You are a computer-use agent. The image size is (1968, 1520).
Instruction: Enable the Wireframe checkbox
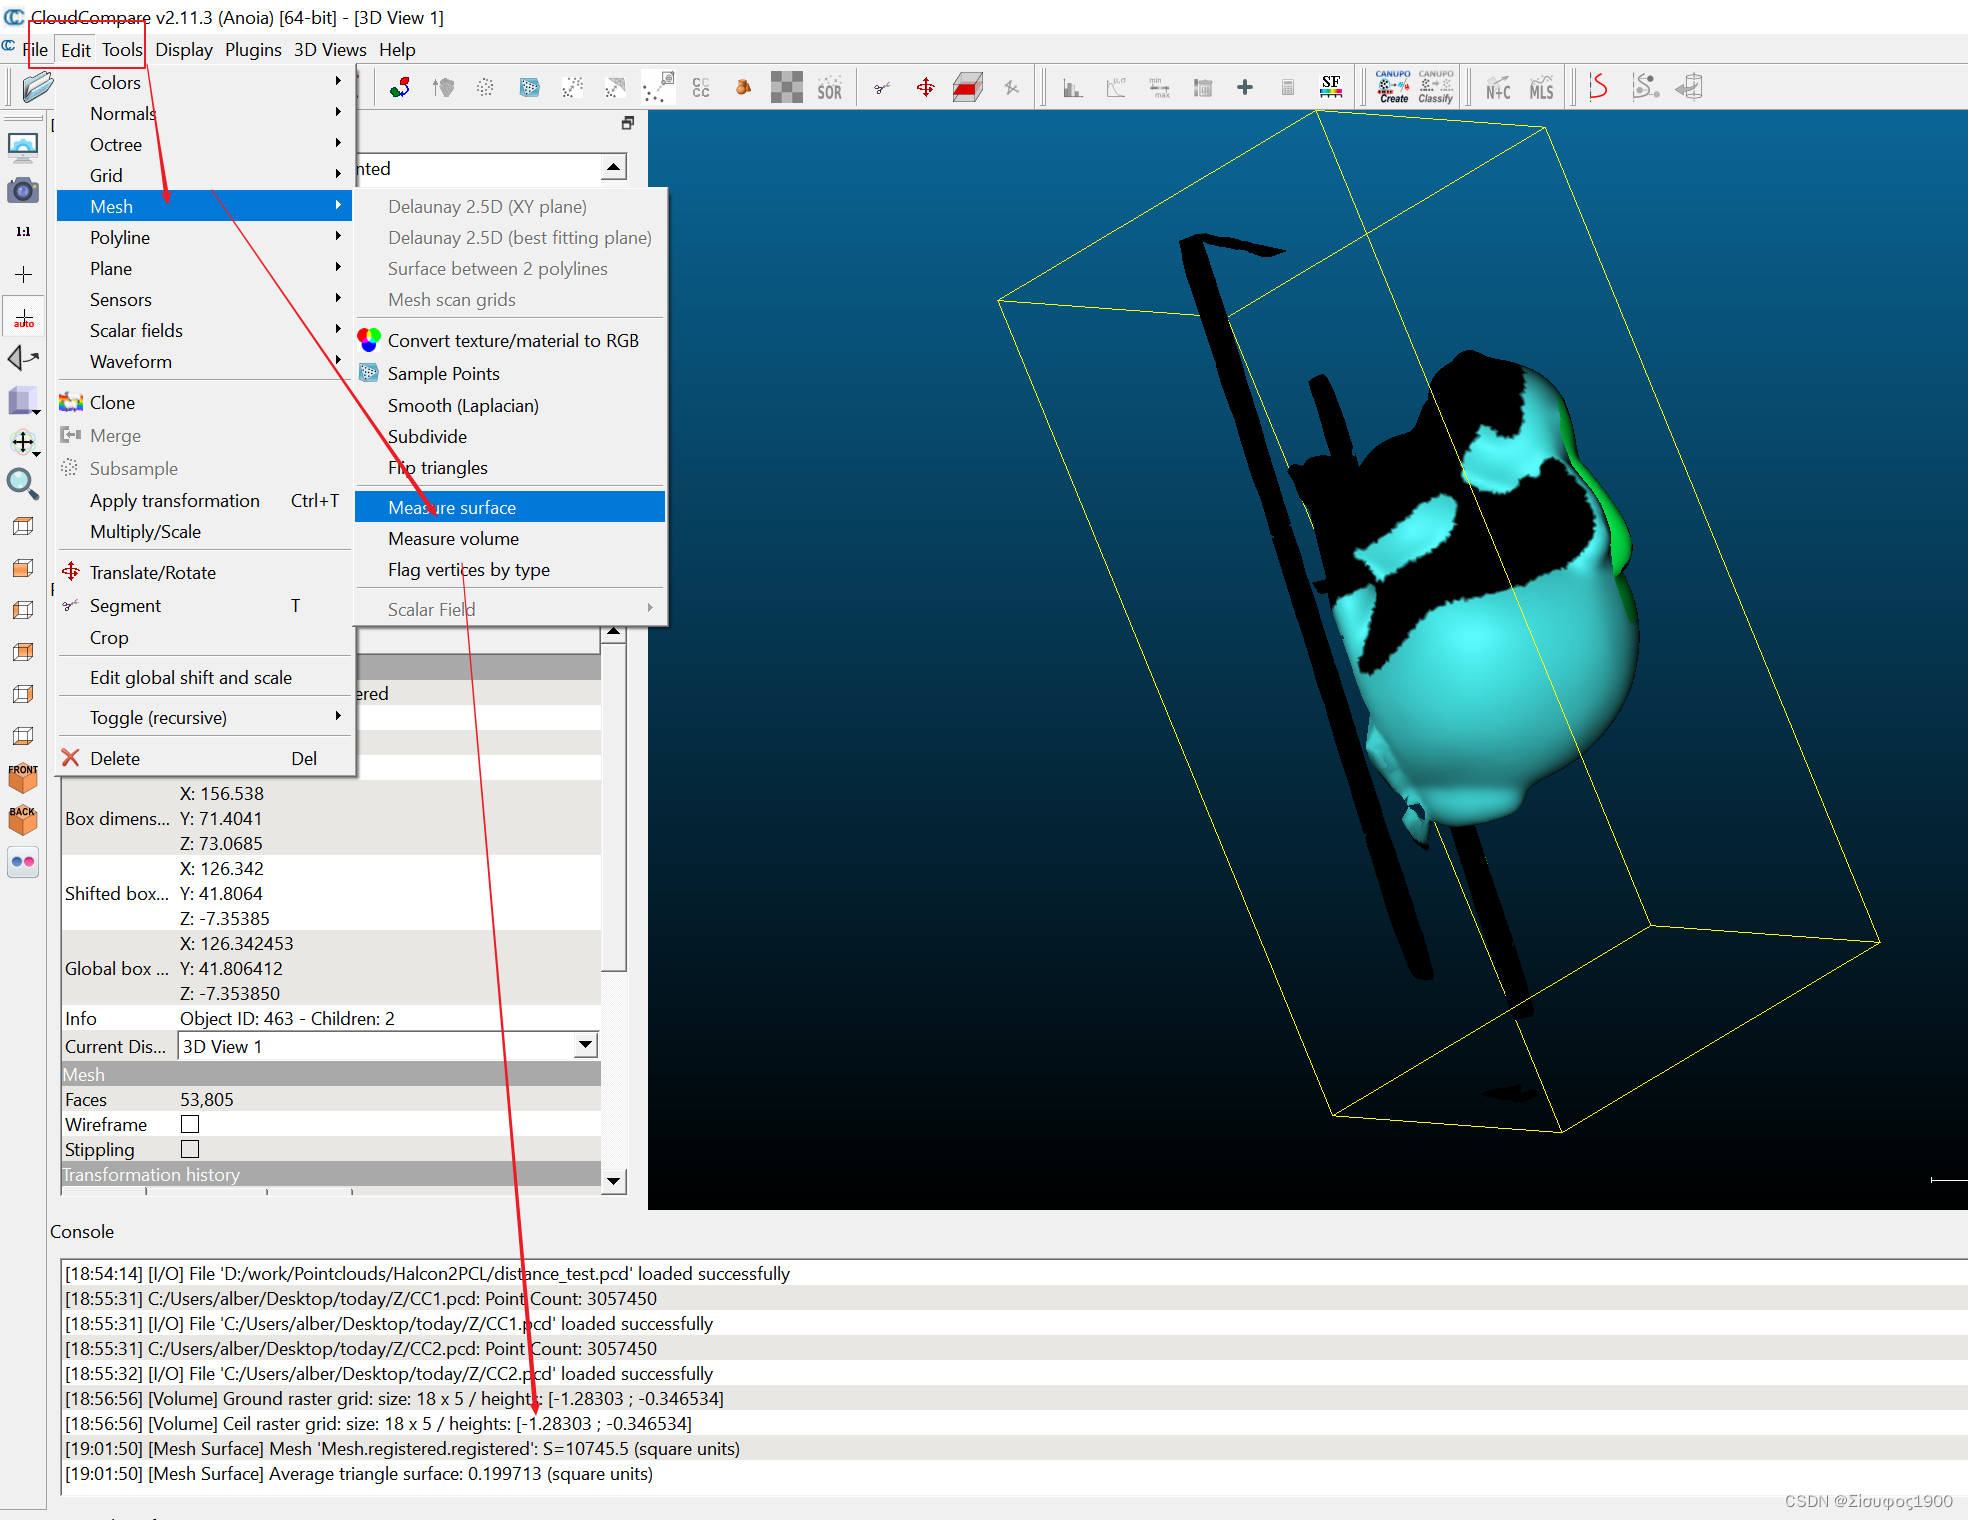coord(190,1124)
